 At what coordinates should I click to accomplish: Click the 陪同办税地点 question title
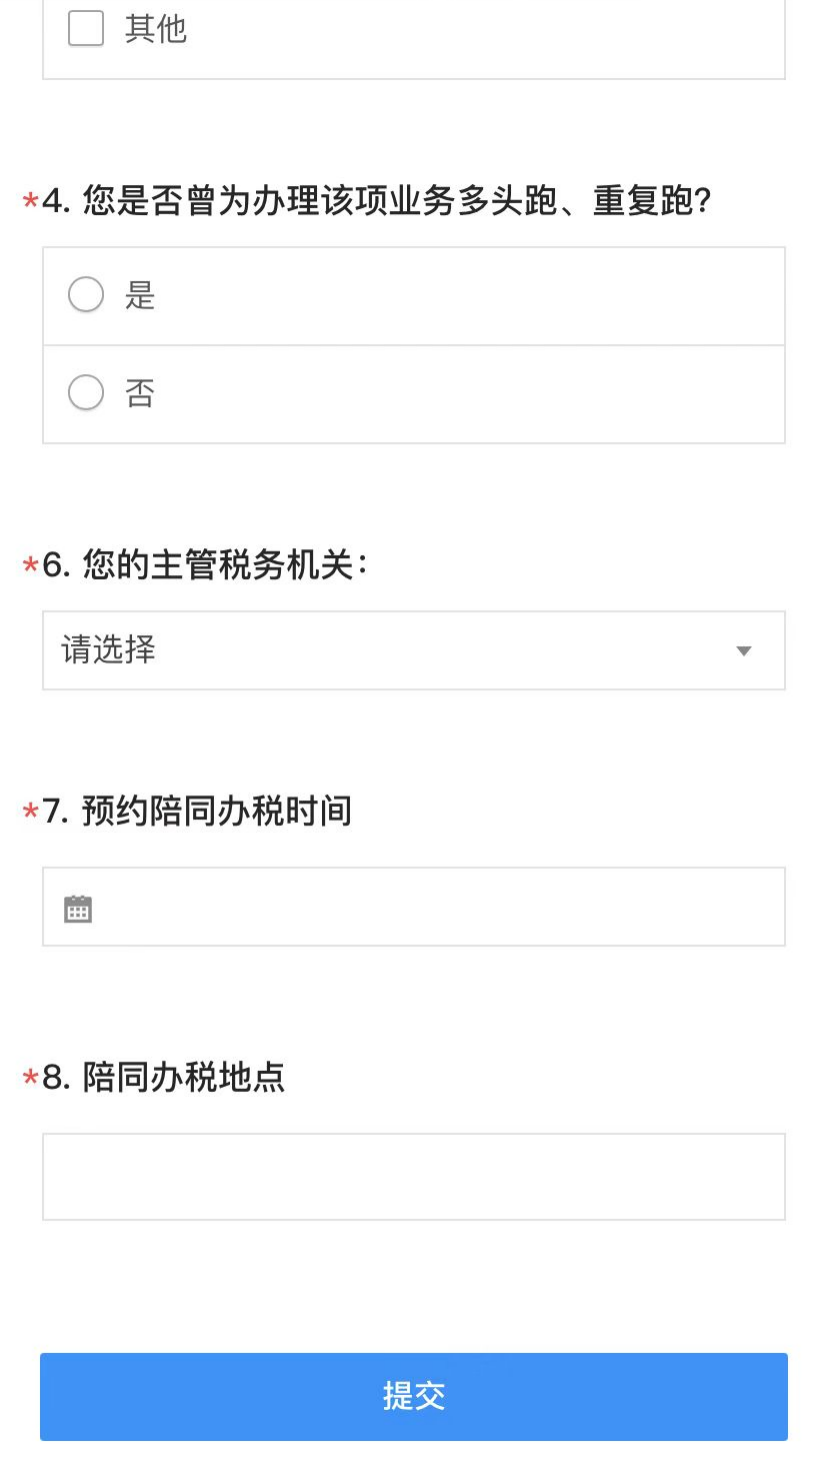164,1077
